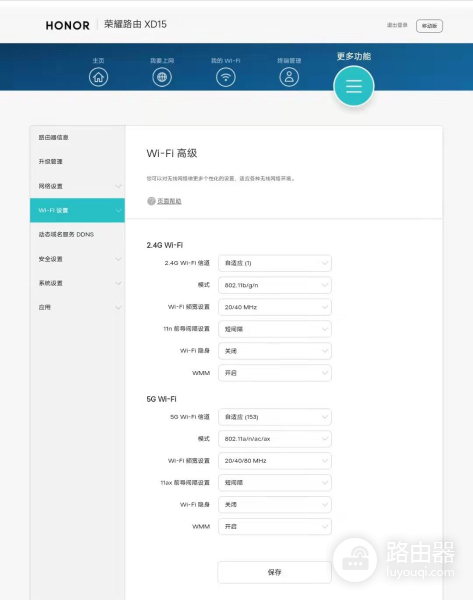Open the 2.4G Wi-Fi 信道 dropdown

pos(275,263)
